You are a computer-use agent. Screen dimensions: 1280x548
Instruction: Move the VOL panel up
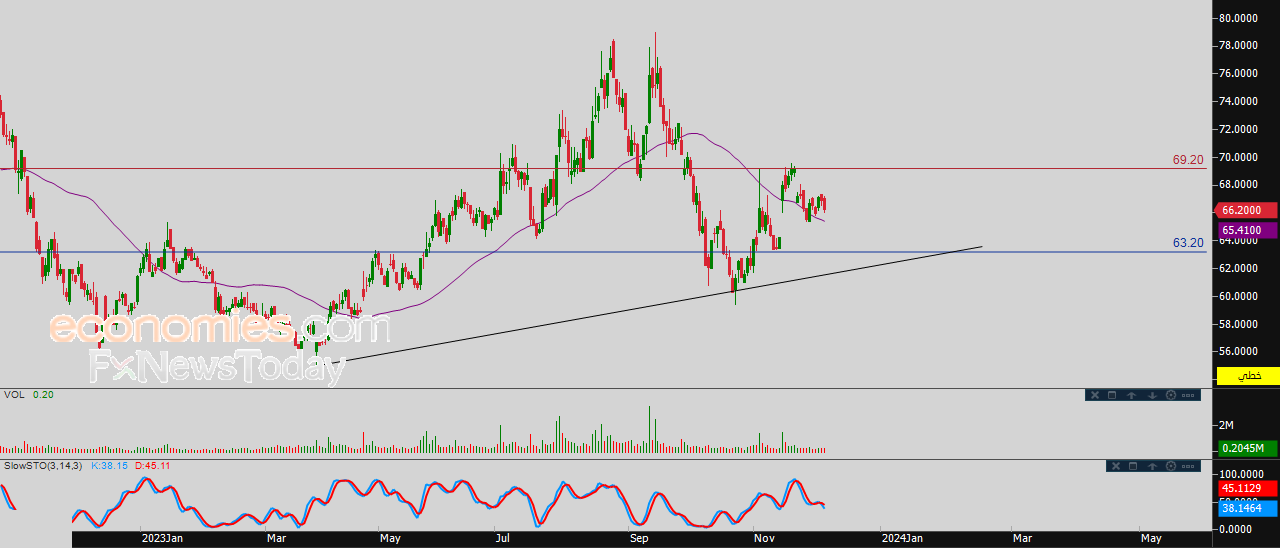[1131, 395]
